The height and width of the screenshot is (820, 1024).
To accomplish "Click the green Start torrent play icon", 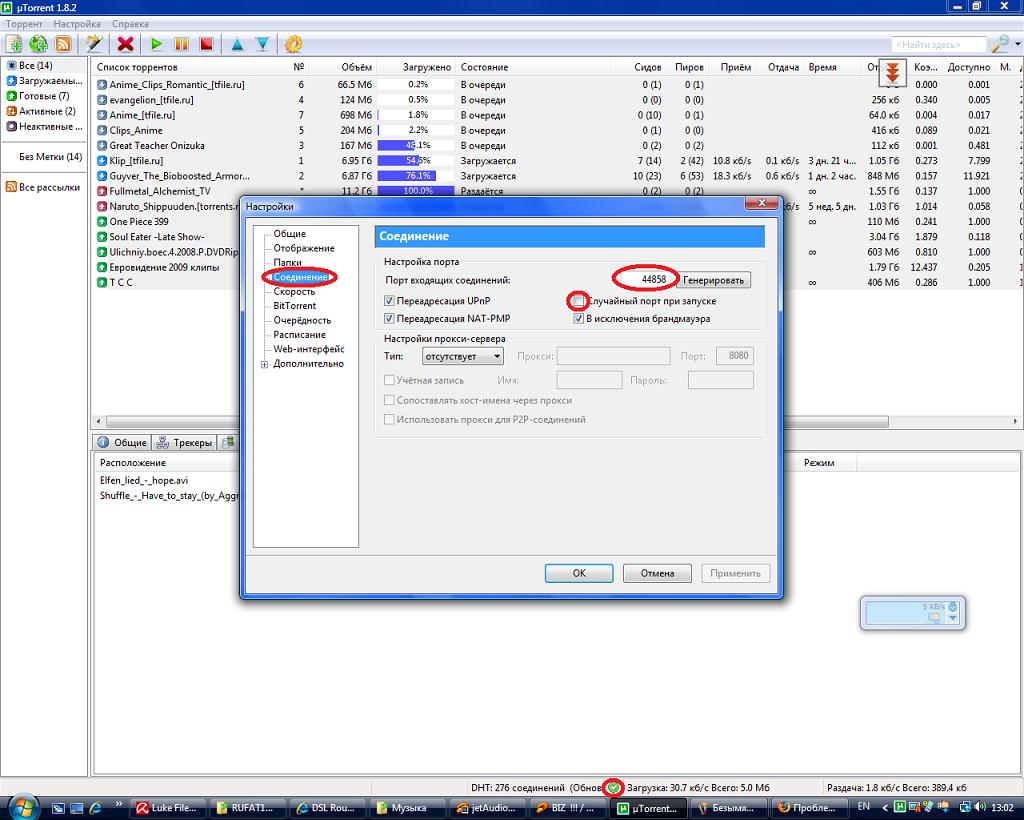I will click(157, 44).
